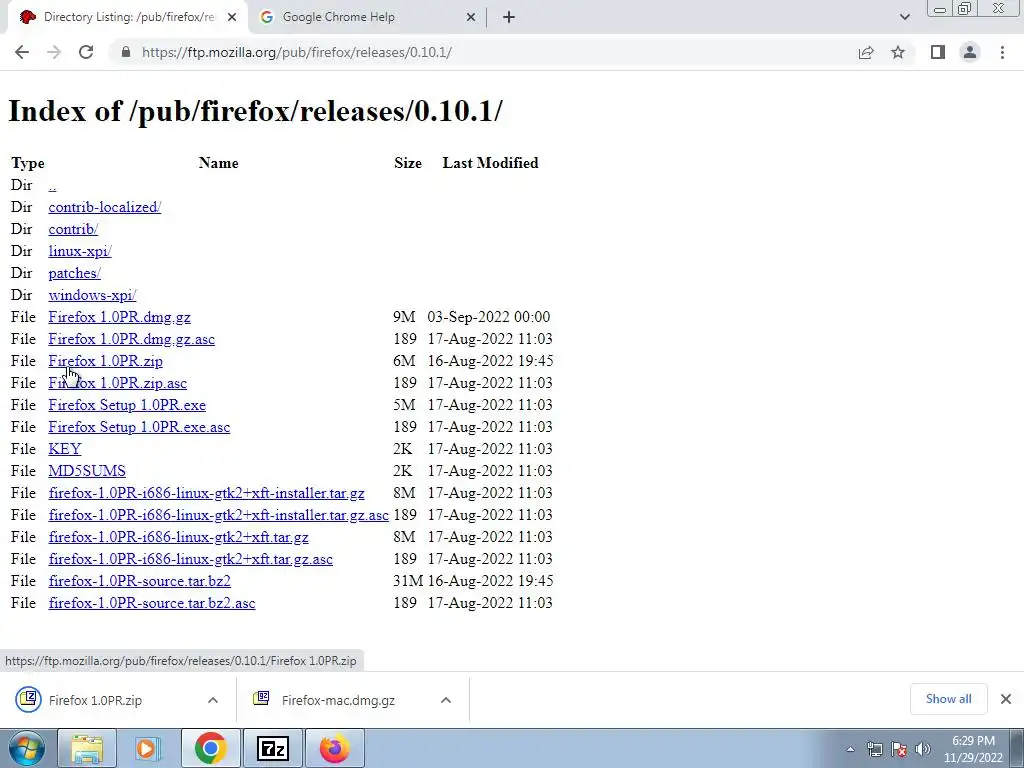Image resolution: width=1024 pixels, height=768 pixels.
Task: Open the Chrome side panel
Action: [938, 52]
